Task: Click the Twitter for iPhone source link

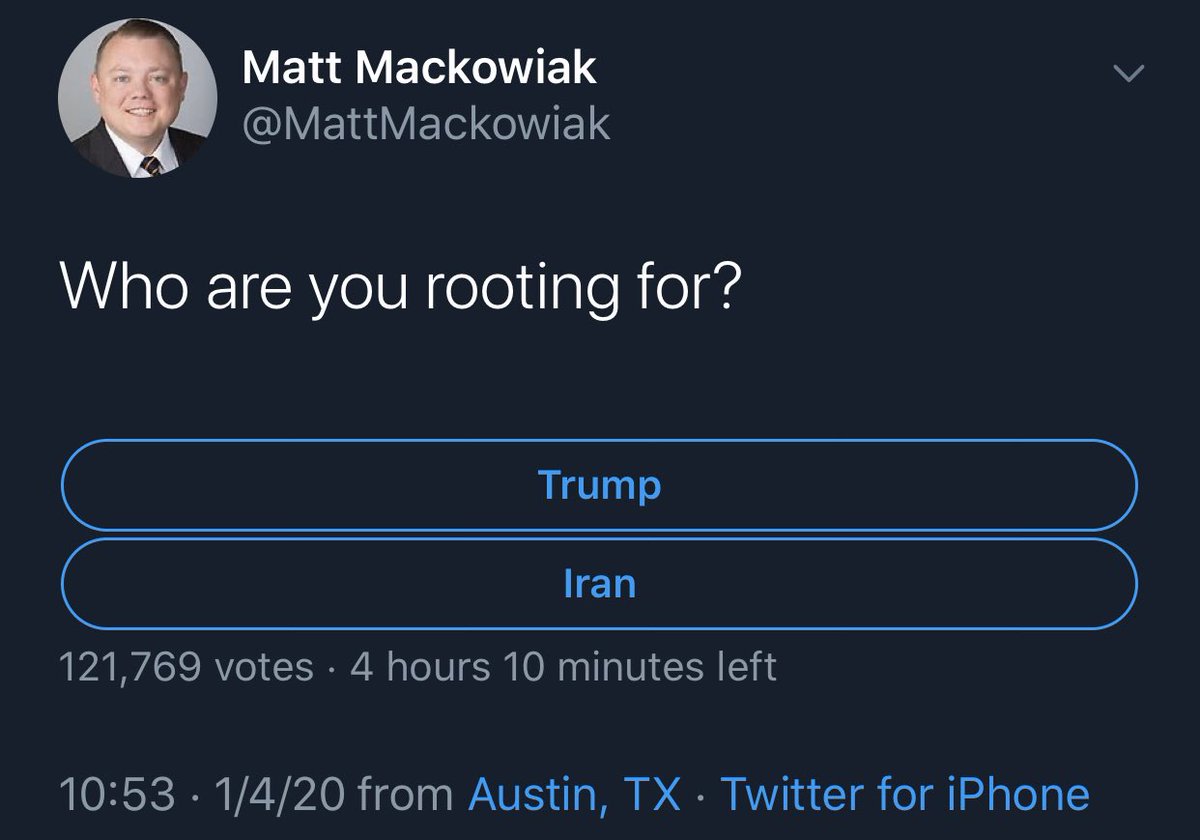Action: click(904, 794)
